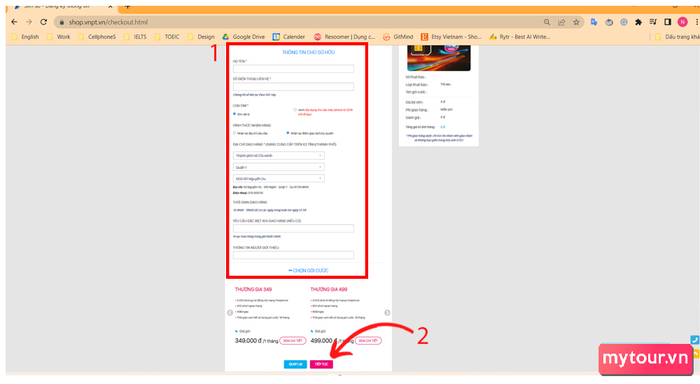The height and width of the screenshot is (384, 700).
Task: Open the Work bookmarks folder
Action: point(59,37)
